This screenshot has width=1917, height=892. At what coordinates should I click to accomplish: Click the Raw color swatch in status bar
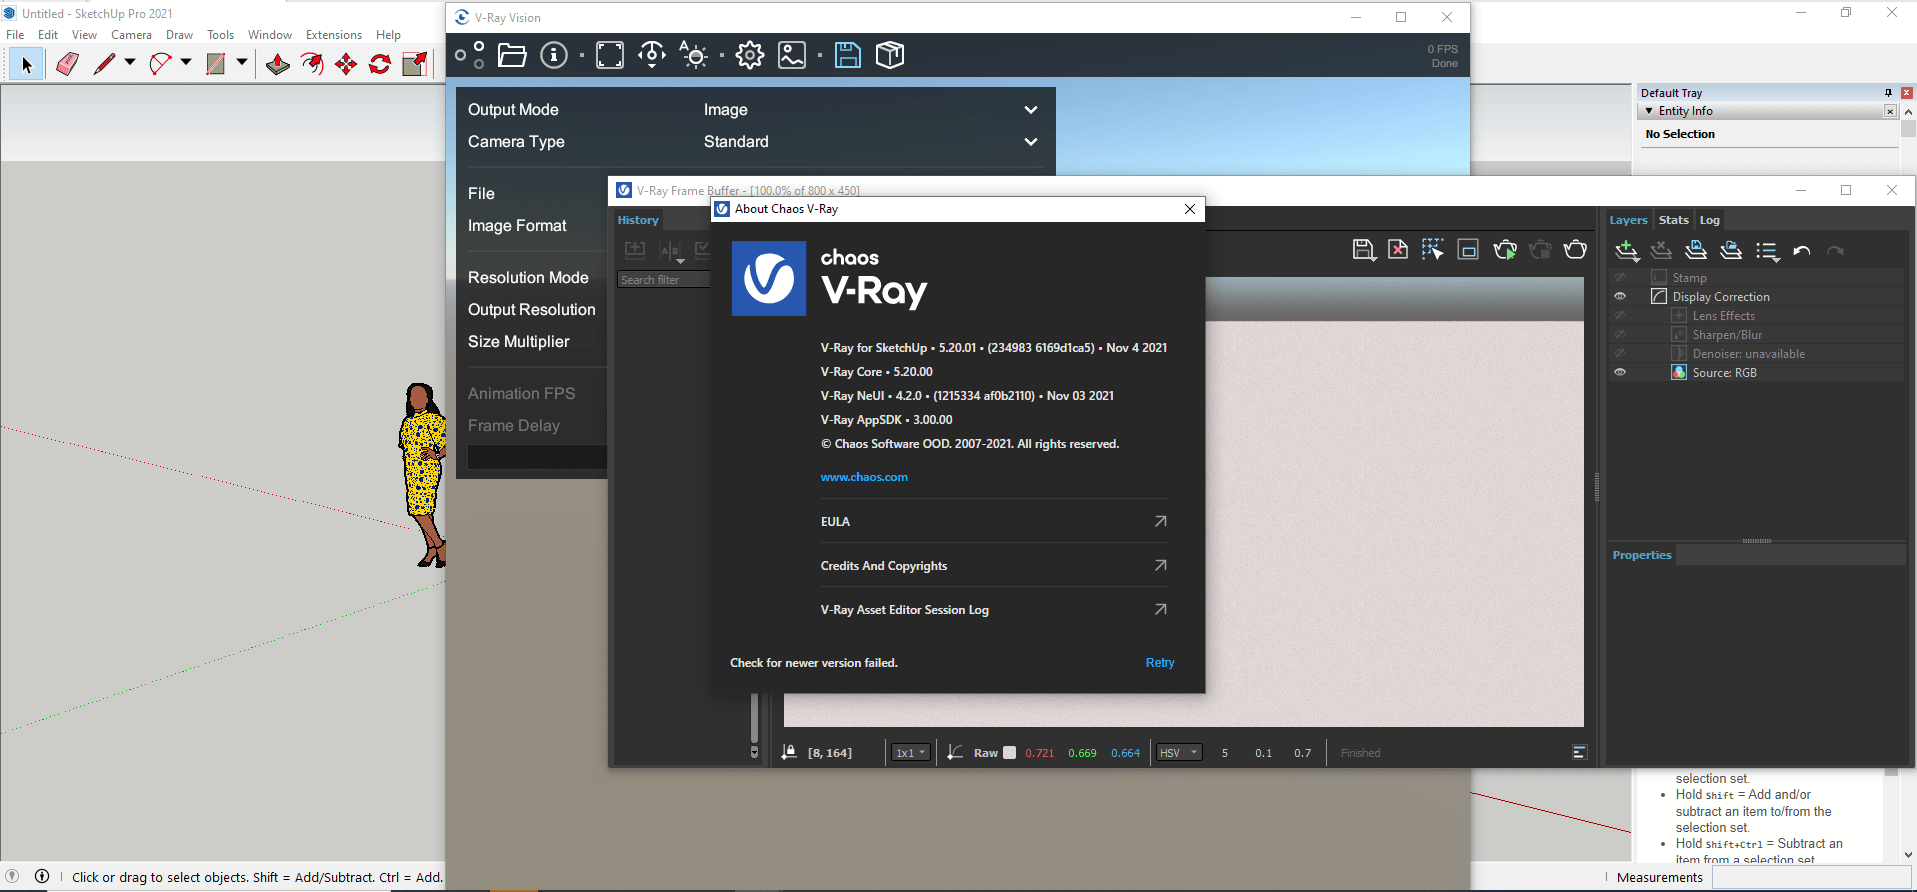point(1009,753)
